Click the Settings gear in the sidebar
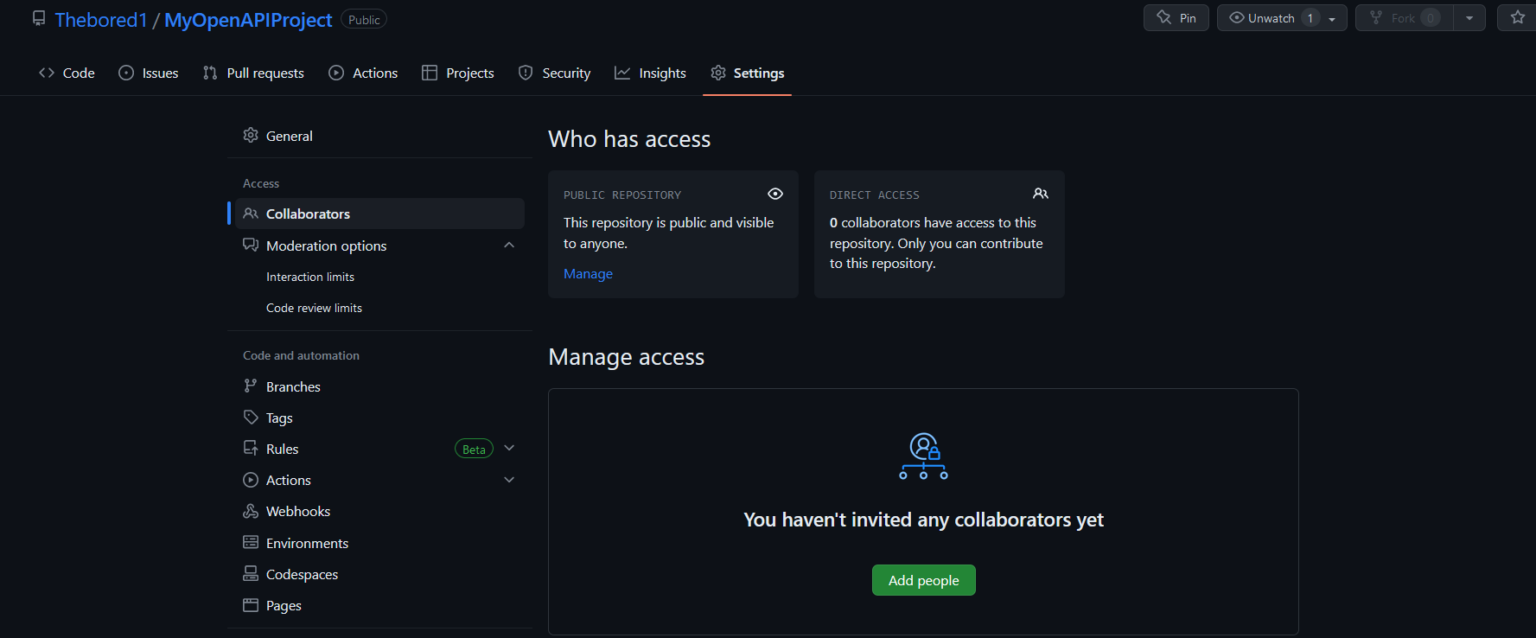Viewport: 1536px width, 638px height. click(250, 135)
